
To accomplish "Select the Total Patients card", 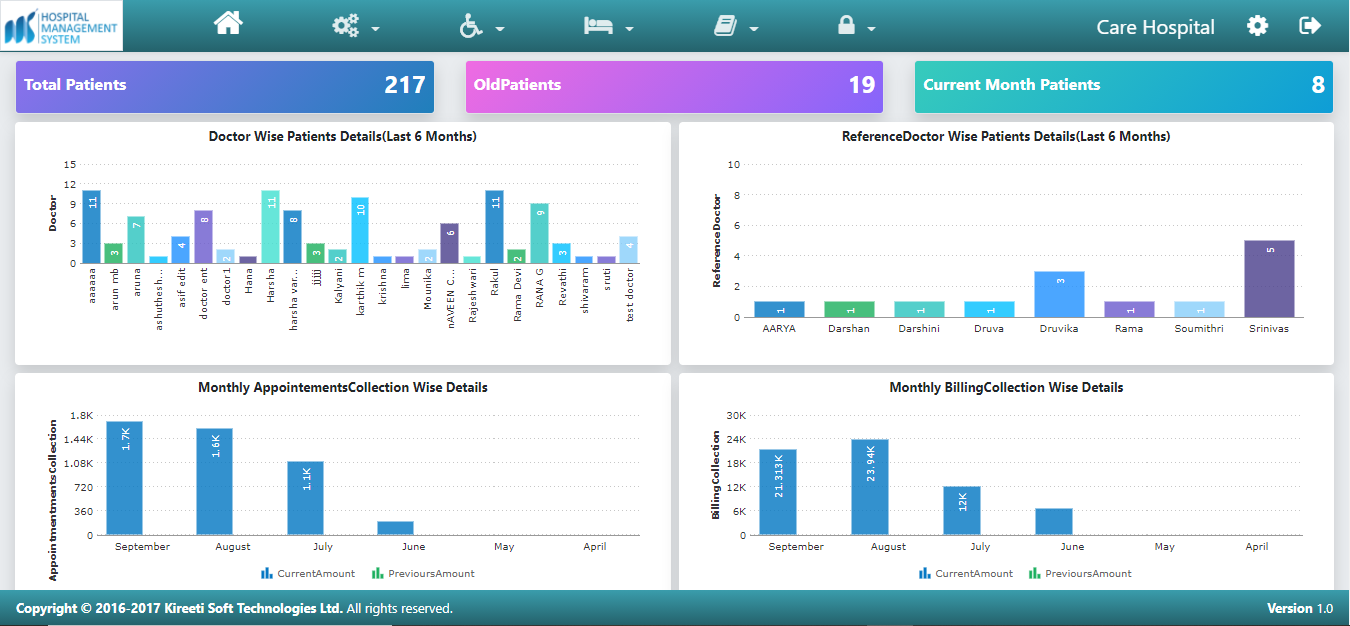I will click(x=225, y=86).
